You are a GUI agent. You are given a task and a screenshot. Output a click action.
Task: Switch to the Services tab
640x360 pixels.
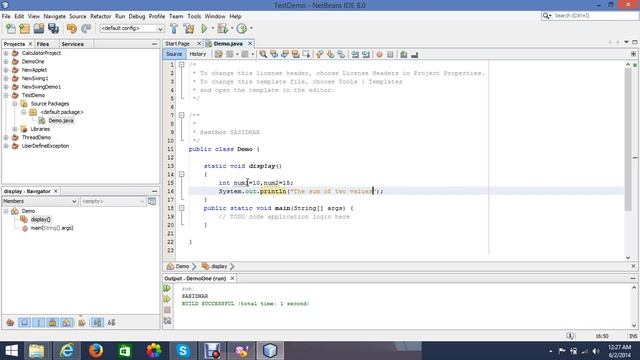point(72,44)
